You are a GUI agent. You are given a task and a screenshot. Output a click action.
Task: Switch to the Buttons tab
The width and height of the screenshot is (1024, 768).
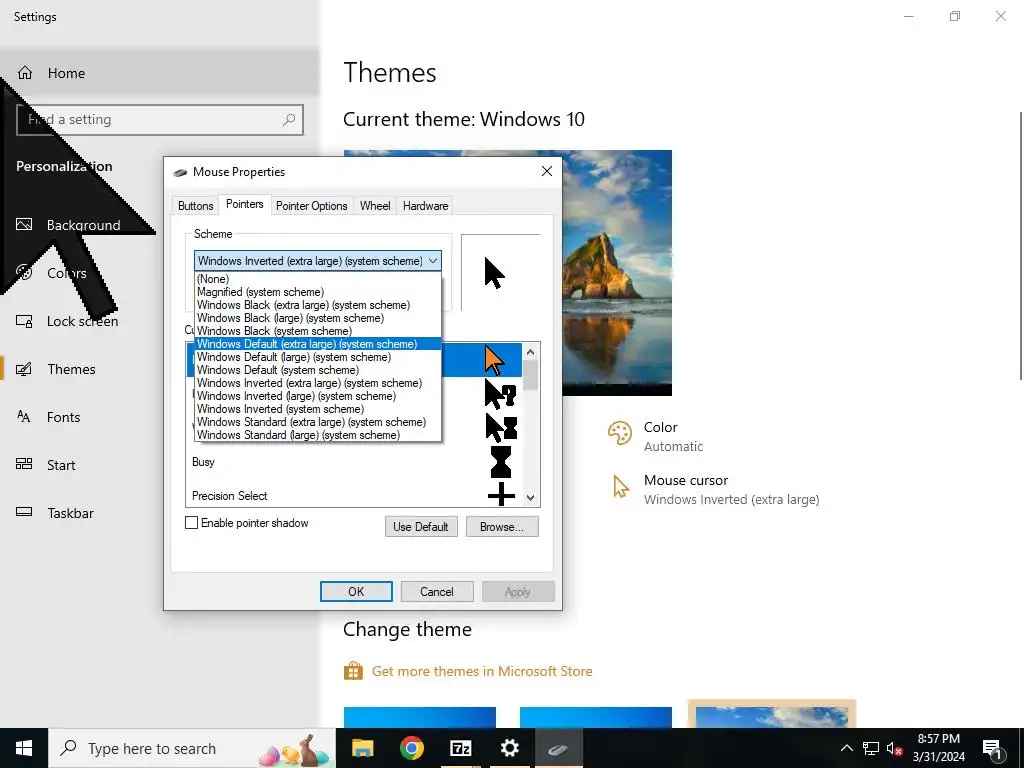click(x=195, y=206)
